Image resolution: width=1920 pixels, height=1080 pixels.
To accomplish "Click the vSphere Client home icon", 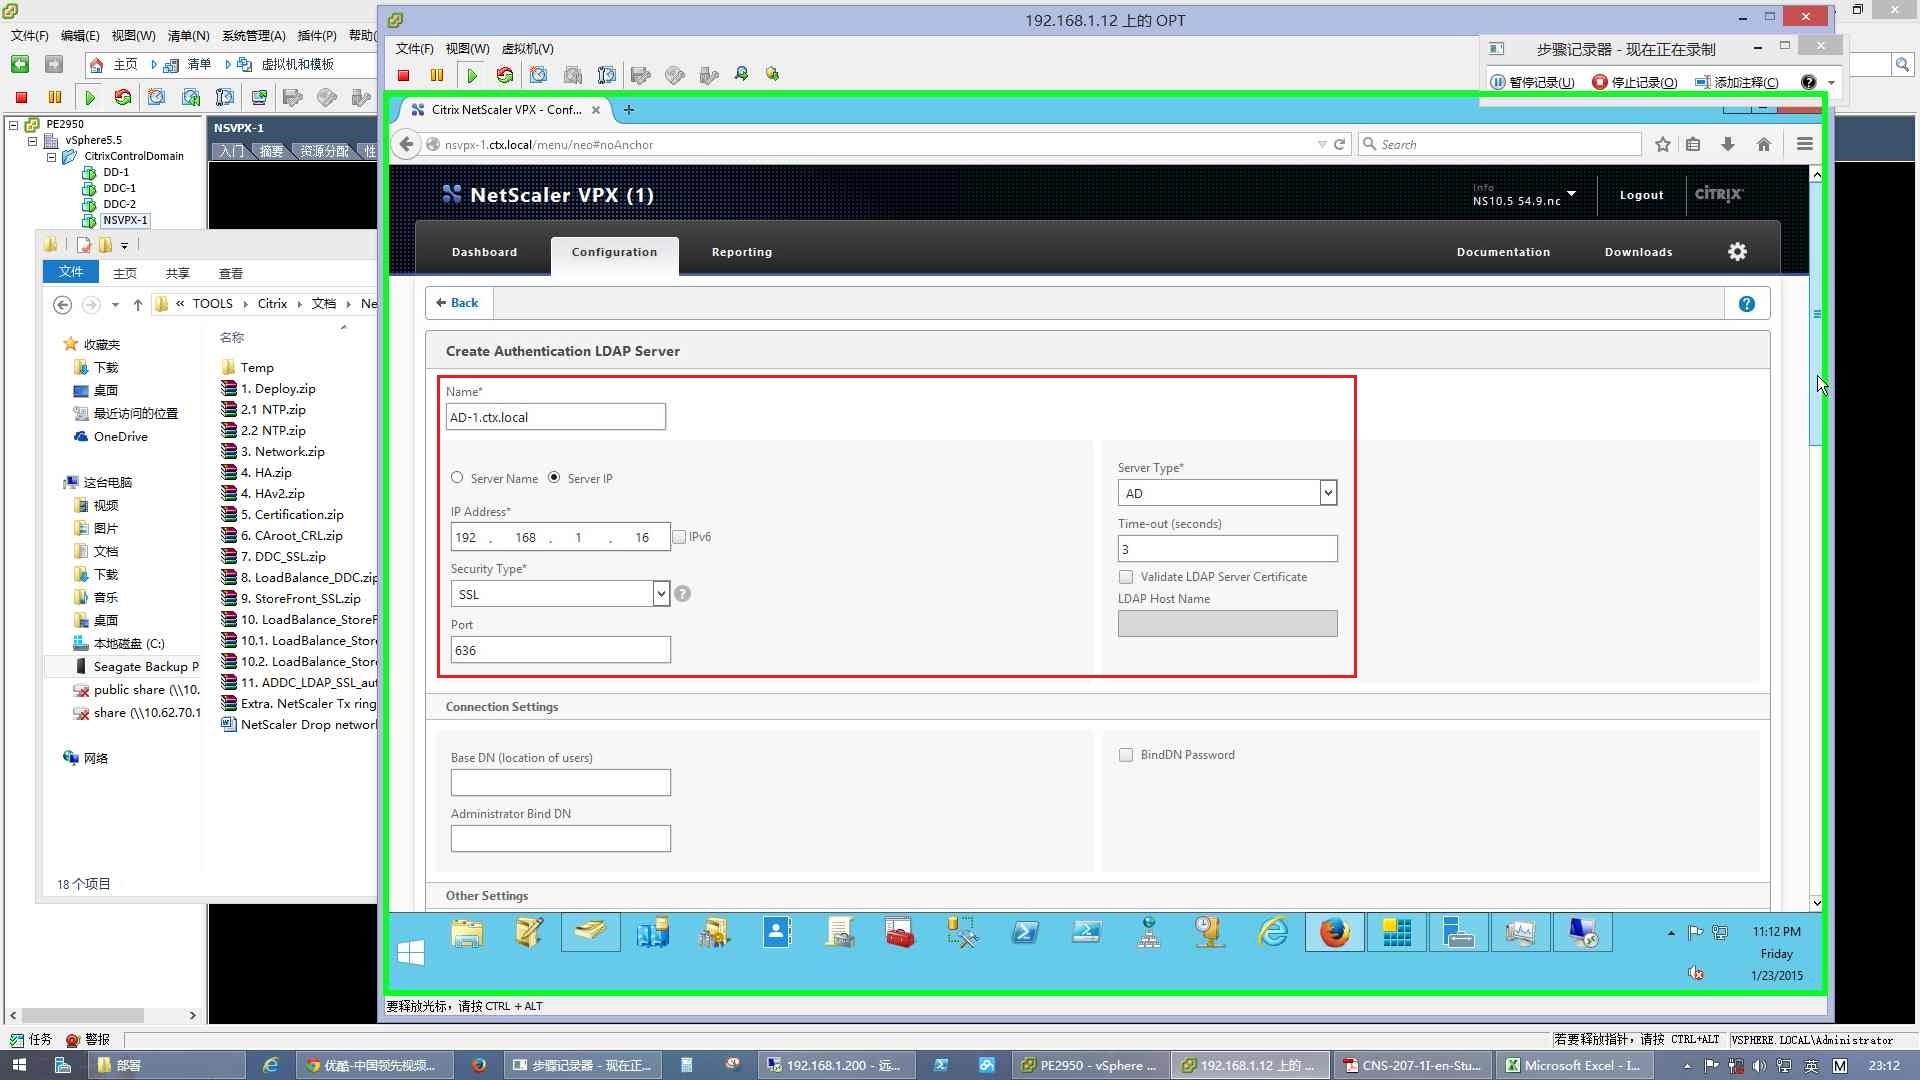I will [x=96, y=64].
